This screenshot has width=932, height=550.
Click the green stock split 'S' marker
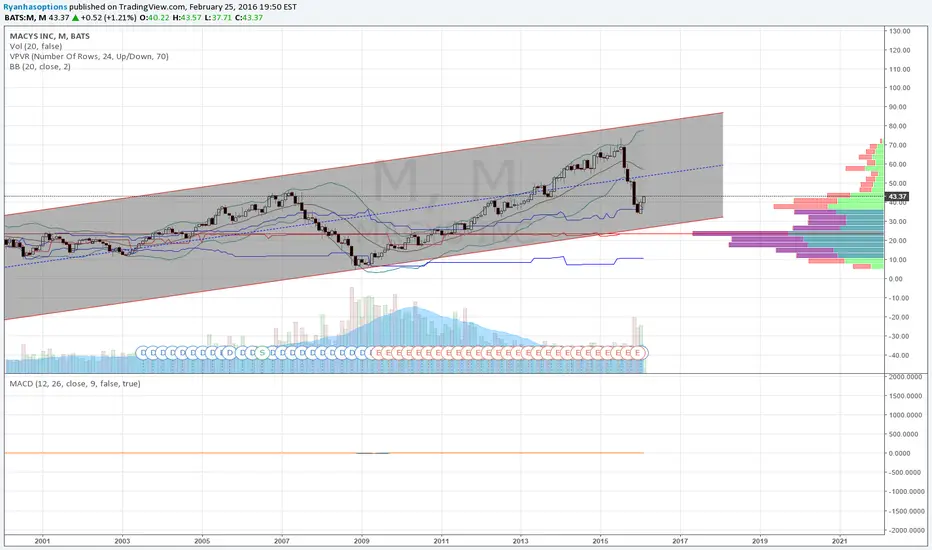pyautogui.click(x=262, y=353)
